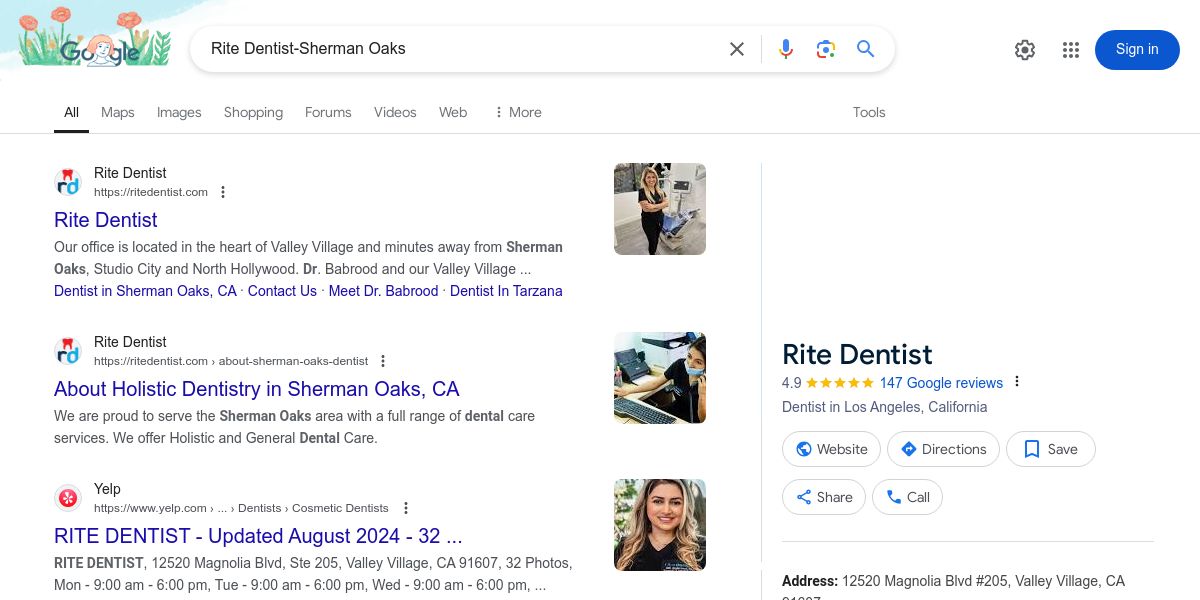The width and height of the screenshot is (1200, 600).
Task: Click the Yelp favicon icon
Action: click(68, 498)
